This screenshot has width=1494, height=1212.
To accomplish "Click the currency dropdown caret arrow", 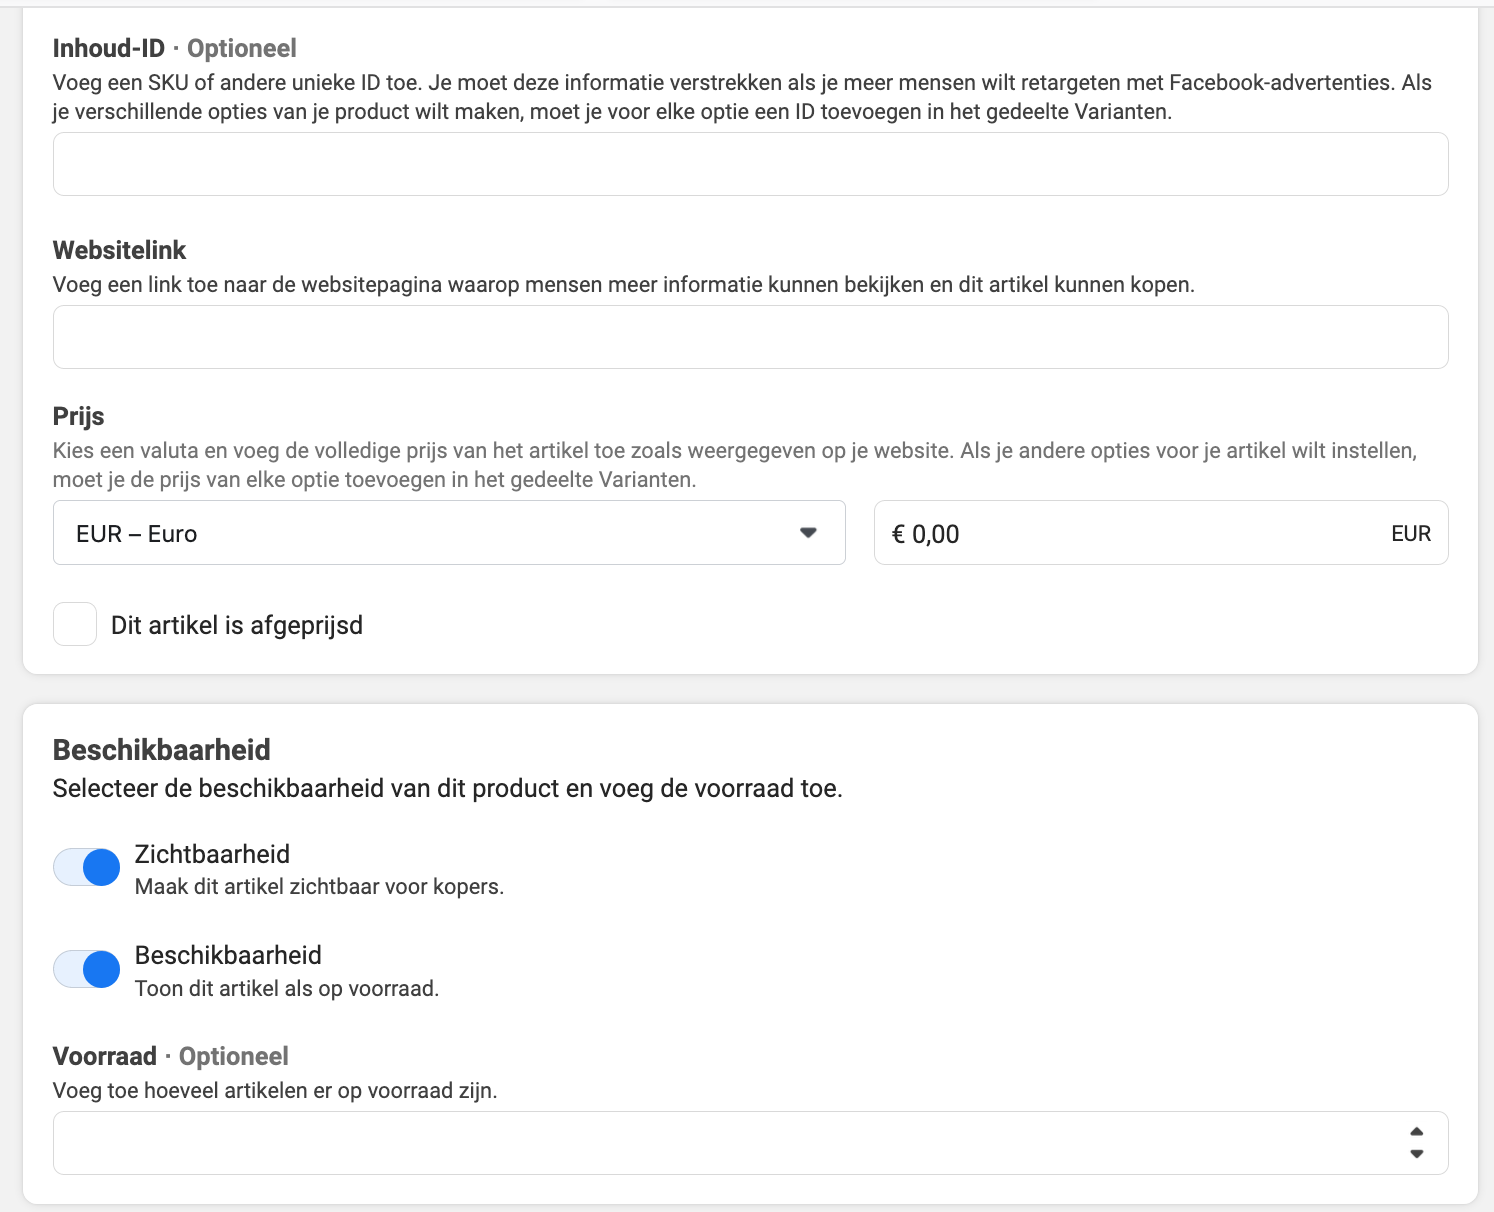I will pyautogui.click(x=808, y=533).
